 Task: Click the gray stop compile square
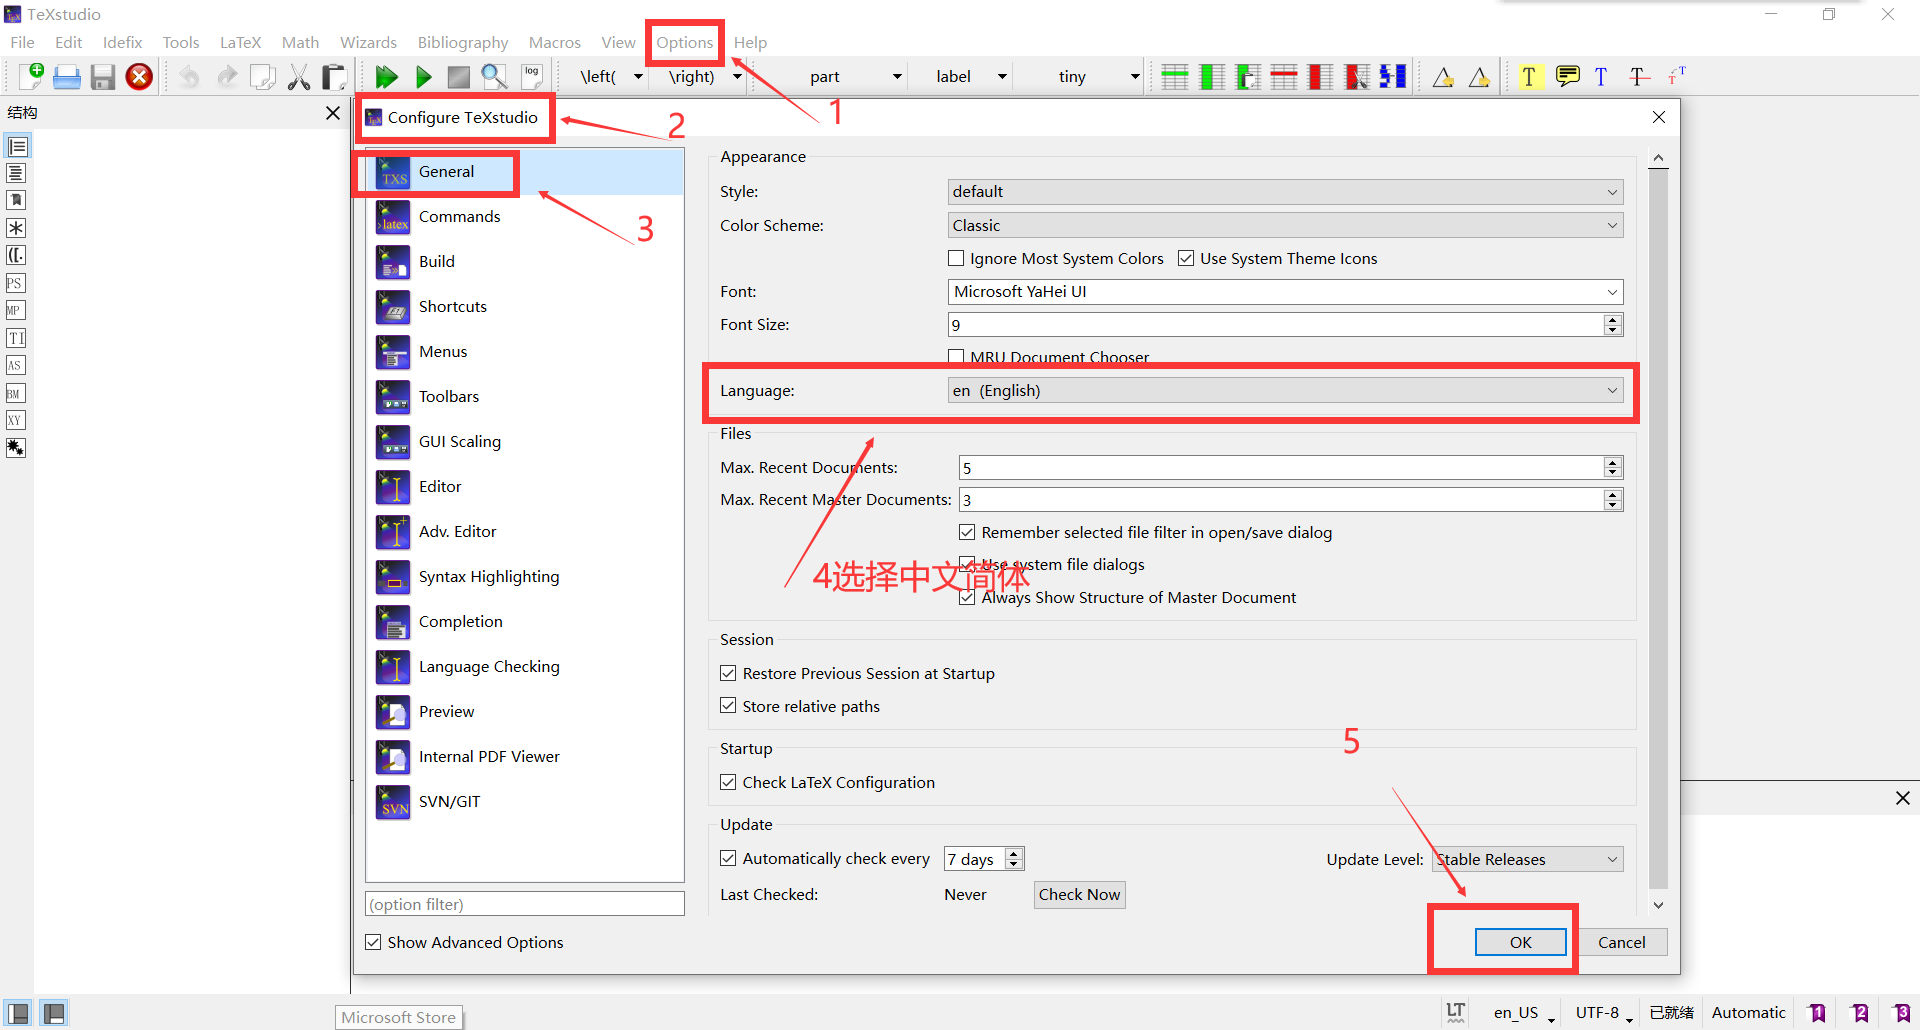coord(458,77)
